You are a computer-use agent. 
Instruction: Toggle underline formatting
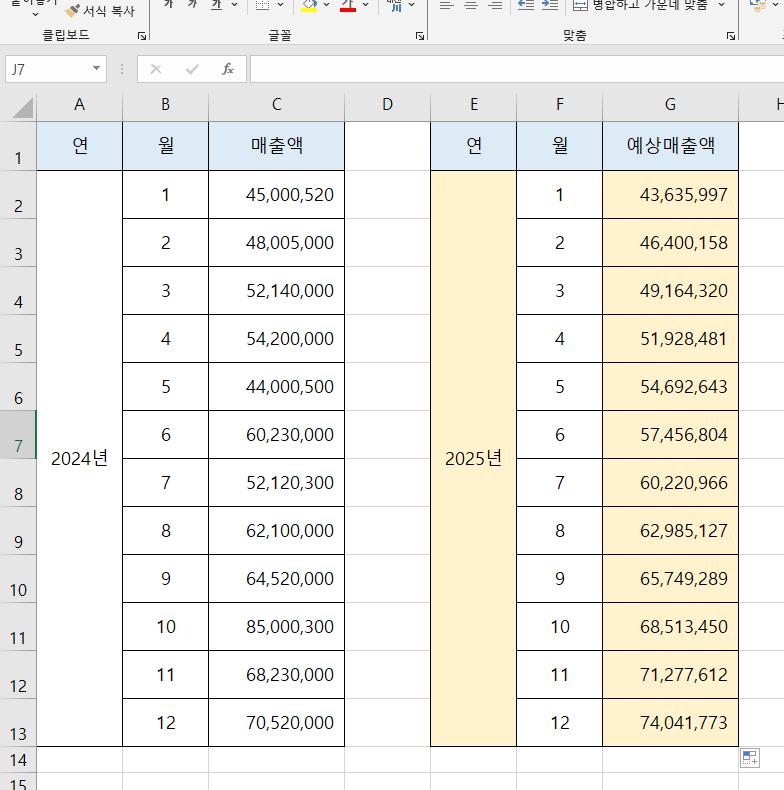pos(217,5)
